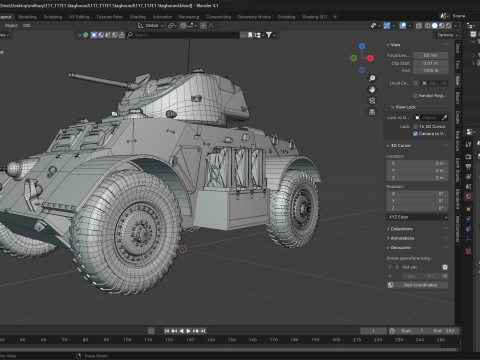Open the overlays options dropdown arrow
The image size is (480, 360).
pyautogui.click(x=409, y=26)
